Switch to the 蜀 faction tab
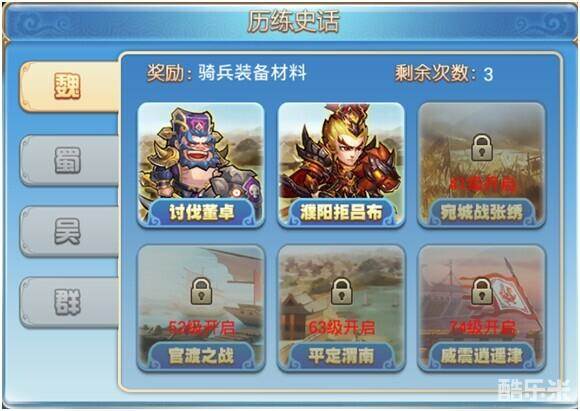This screenshot has width=580, height=411. click(70, 160)
